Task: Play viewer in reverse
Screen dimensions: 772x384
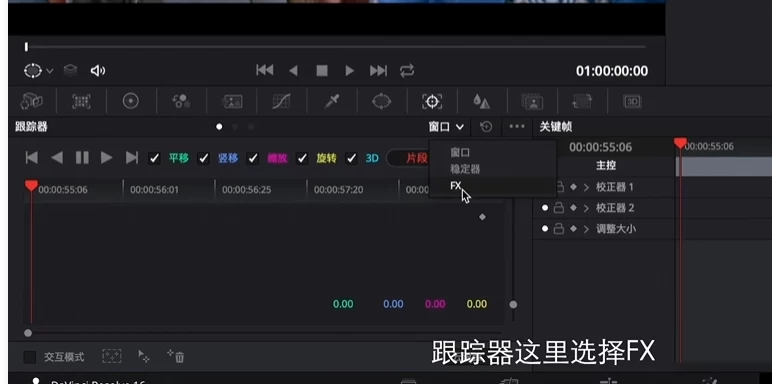Action: (293, 71)
